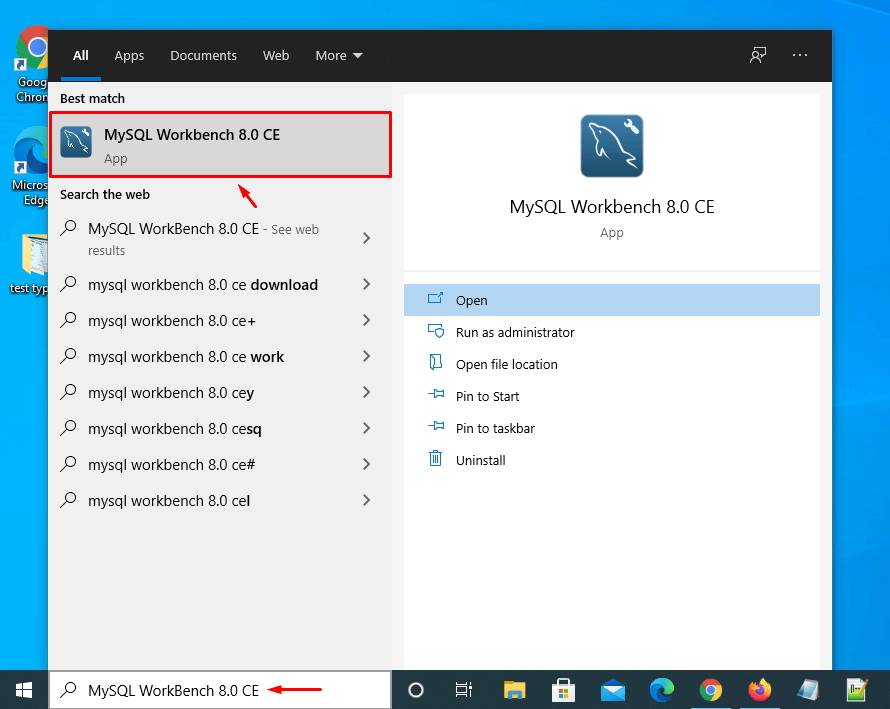Choose Open in the app actions list

coord(611,300)
